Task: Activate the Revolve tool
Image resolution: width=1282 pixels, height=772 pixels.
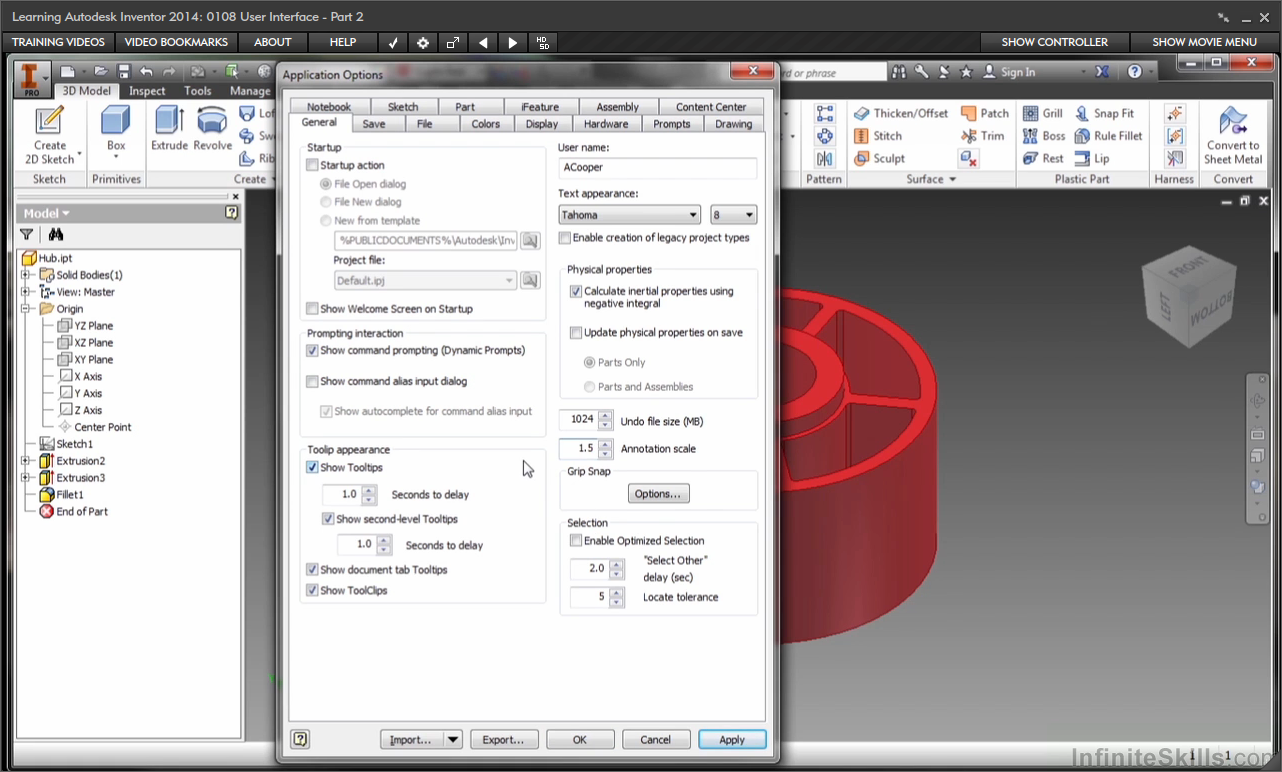Action: (212, 128)
